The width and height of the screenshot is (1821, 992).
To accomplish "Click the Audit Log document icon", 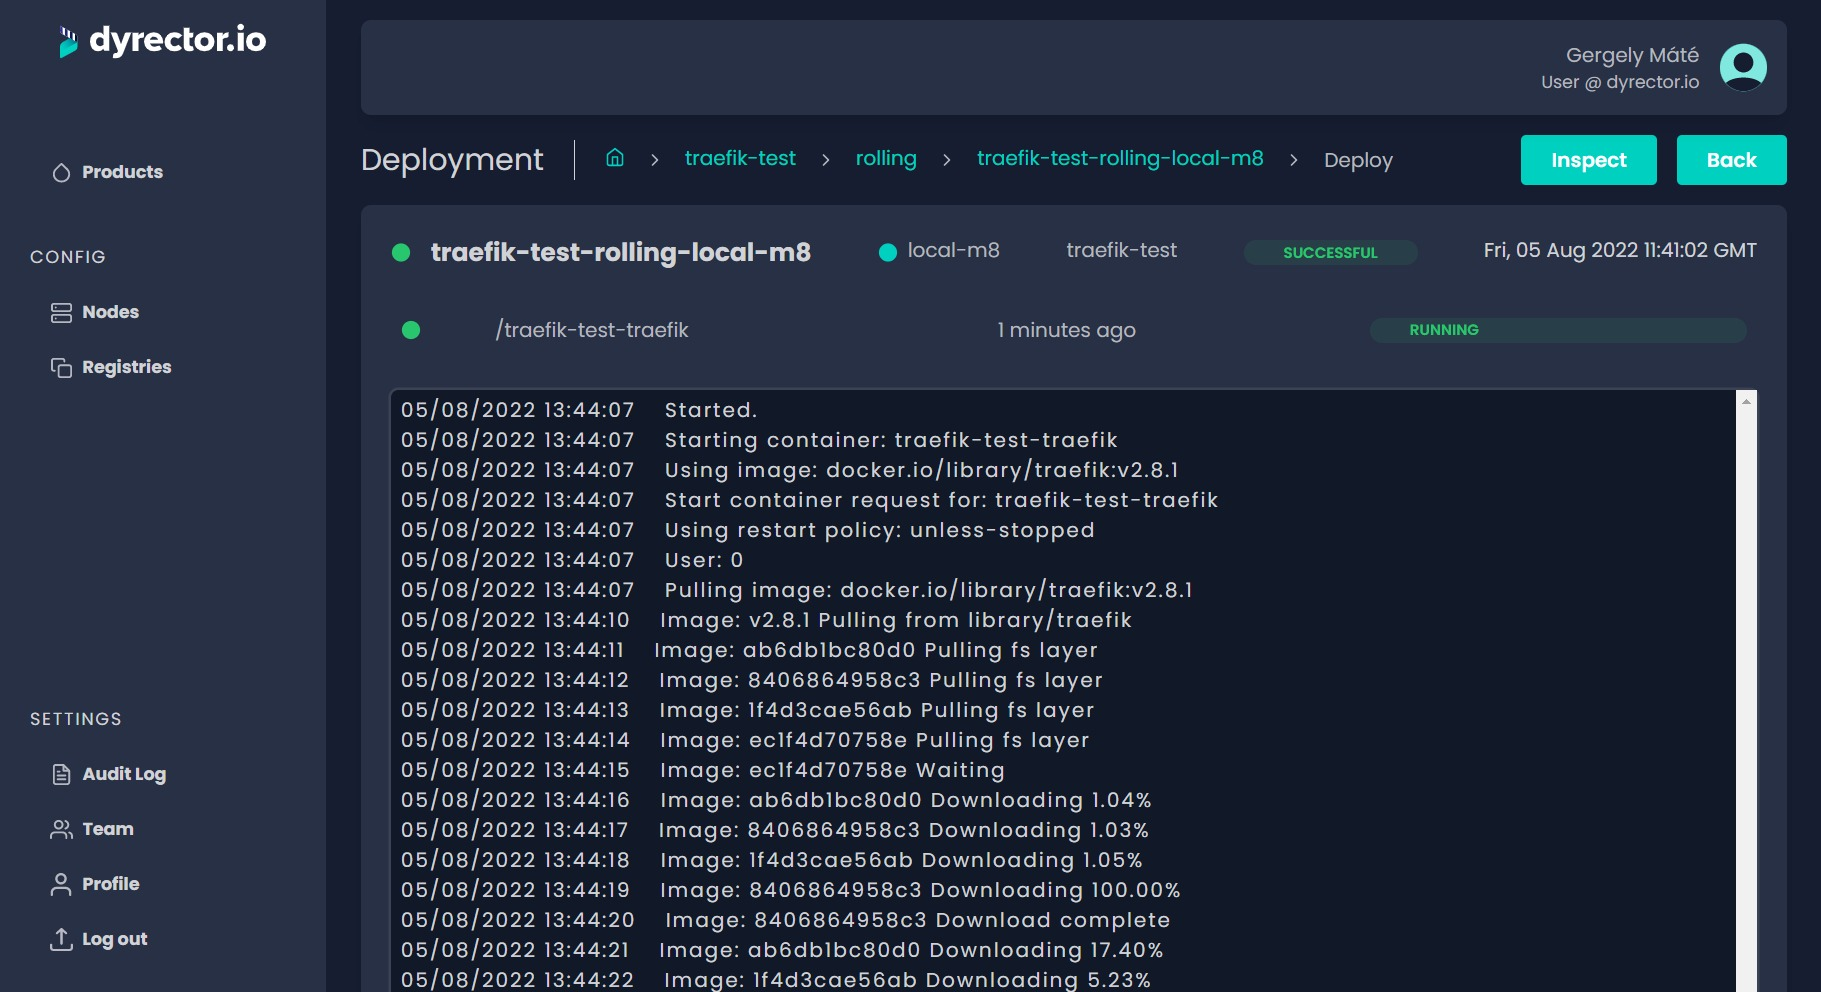I will (61, 774).
